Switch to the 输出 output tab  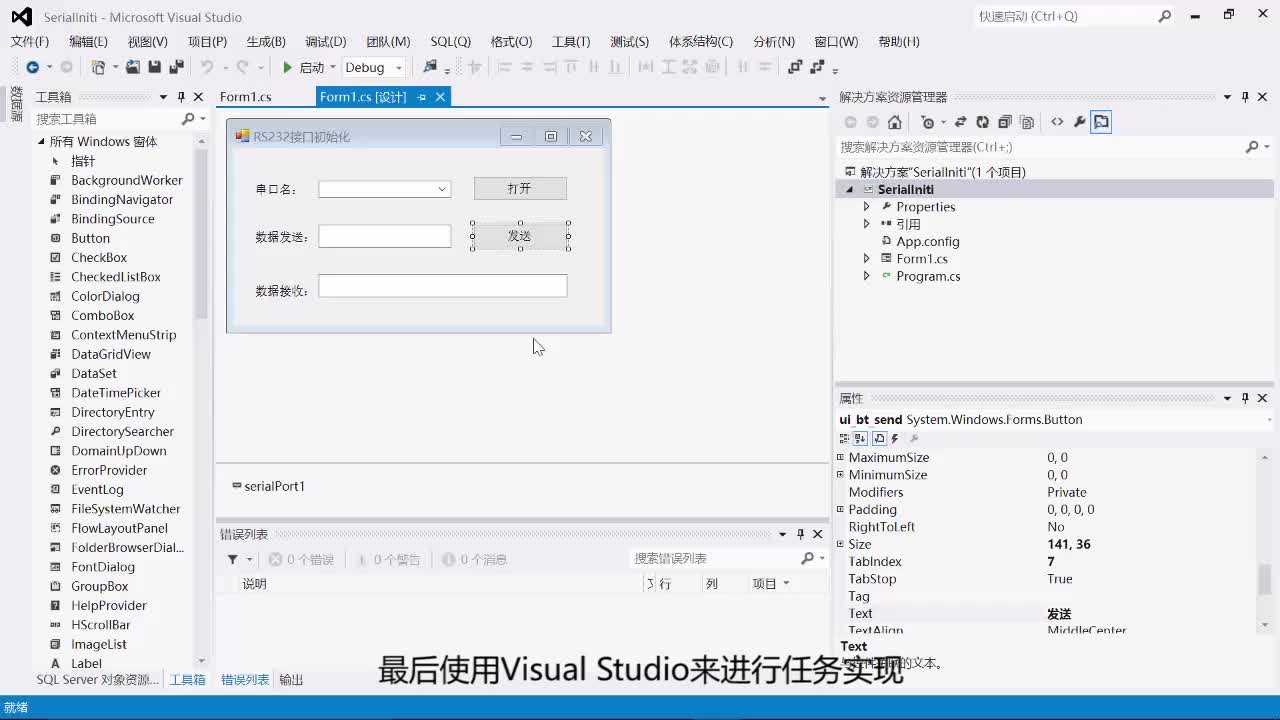(291, 680)
